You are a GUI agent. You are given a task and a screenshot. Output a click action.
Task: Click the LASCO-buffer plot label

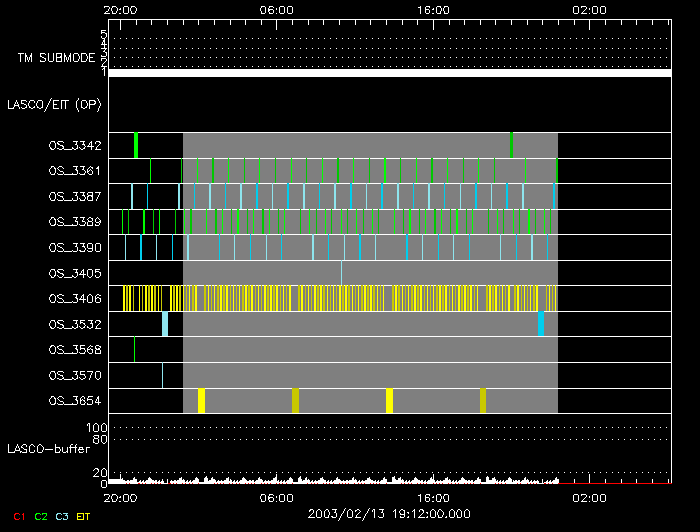(x=52, y=448)
